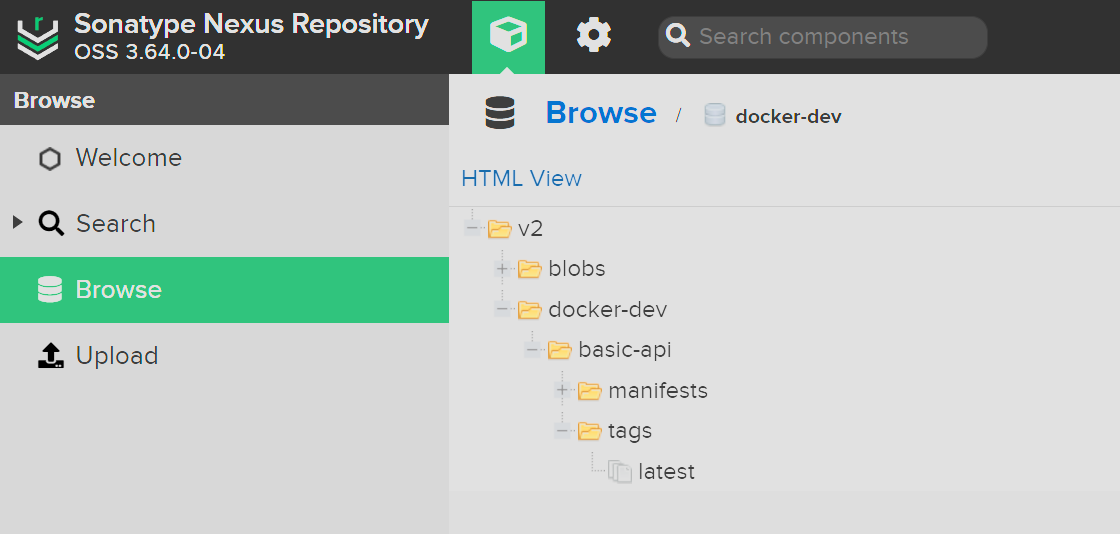Select the tags tree label
Viewport: 1120px width, 534px height.
pyautogui.click(x=630, y=432)
